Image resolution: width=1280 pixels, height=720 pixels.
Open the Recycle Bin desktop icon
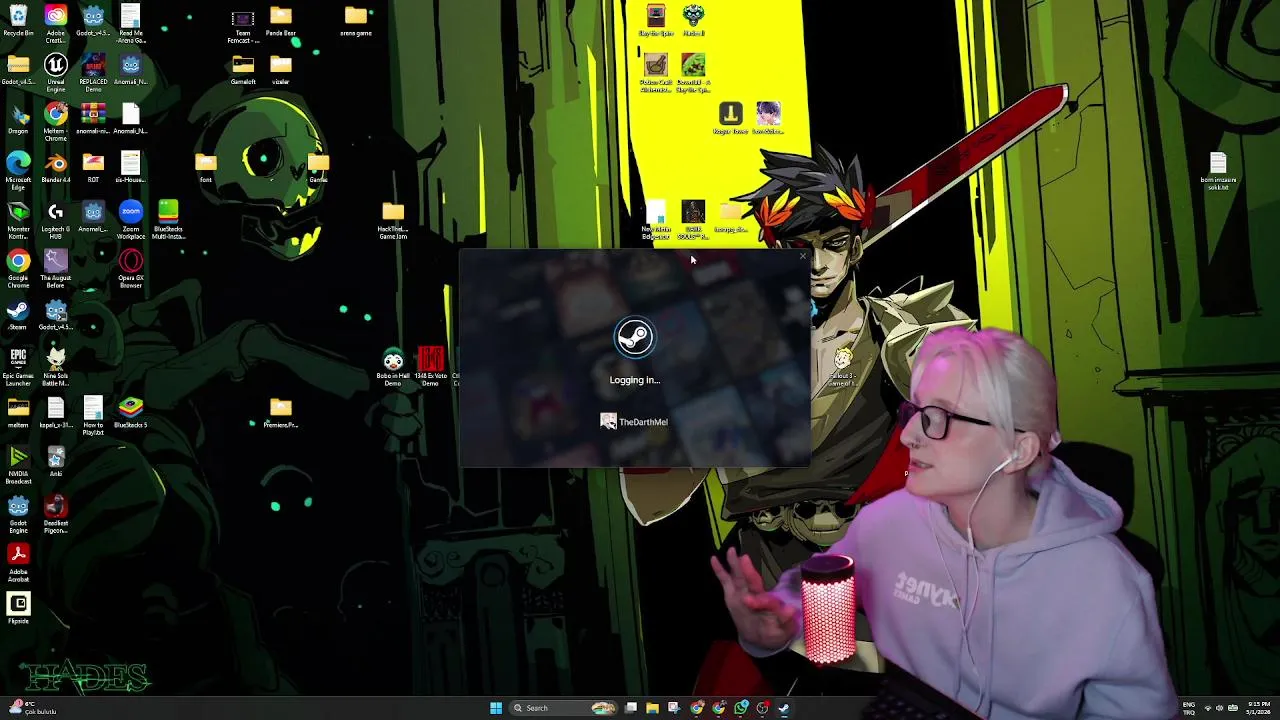click(x=18, y=21)
